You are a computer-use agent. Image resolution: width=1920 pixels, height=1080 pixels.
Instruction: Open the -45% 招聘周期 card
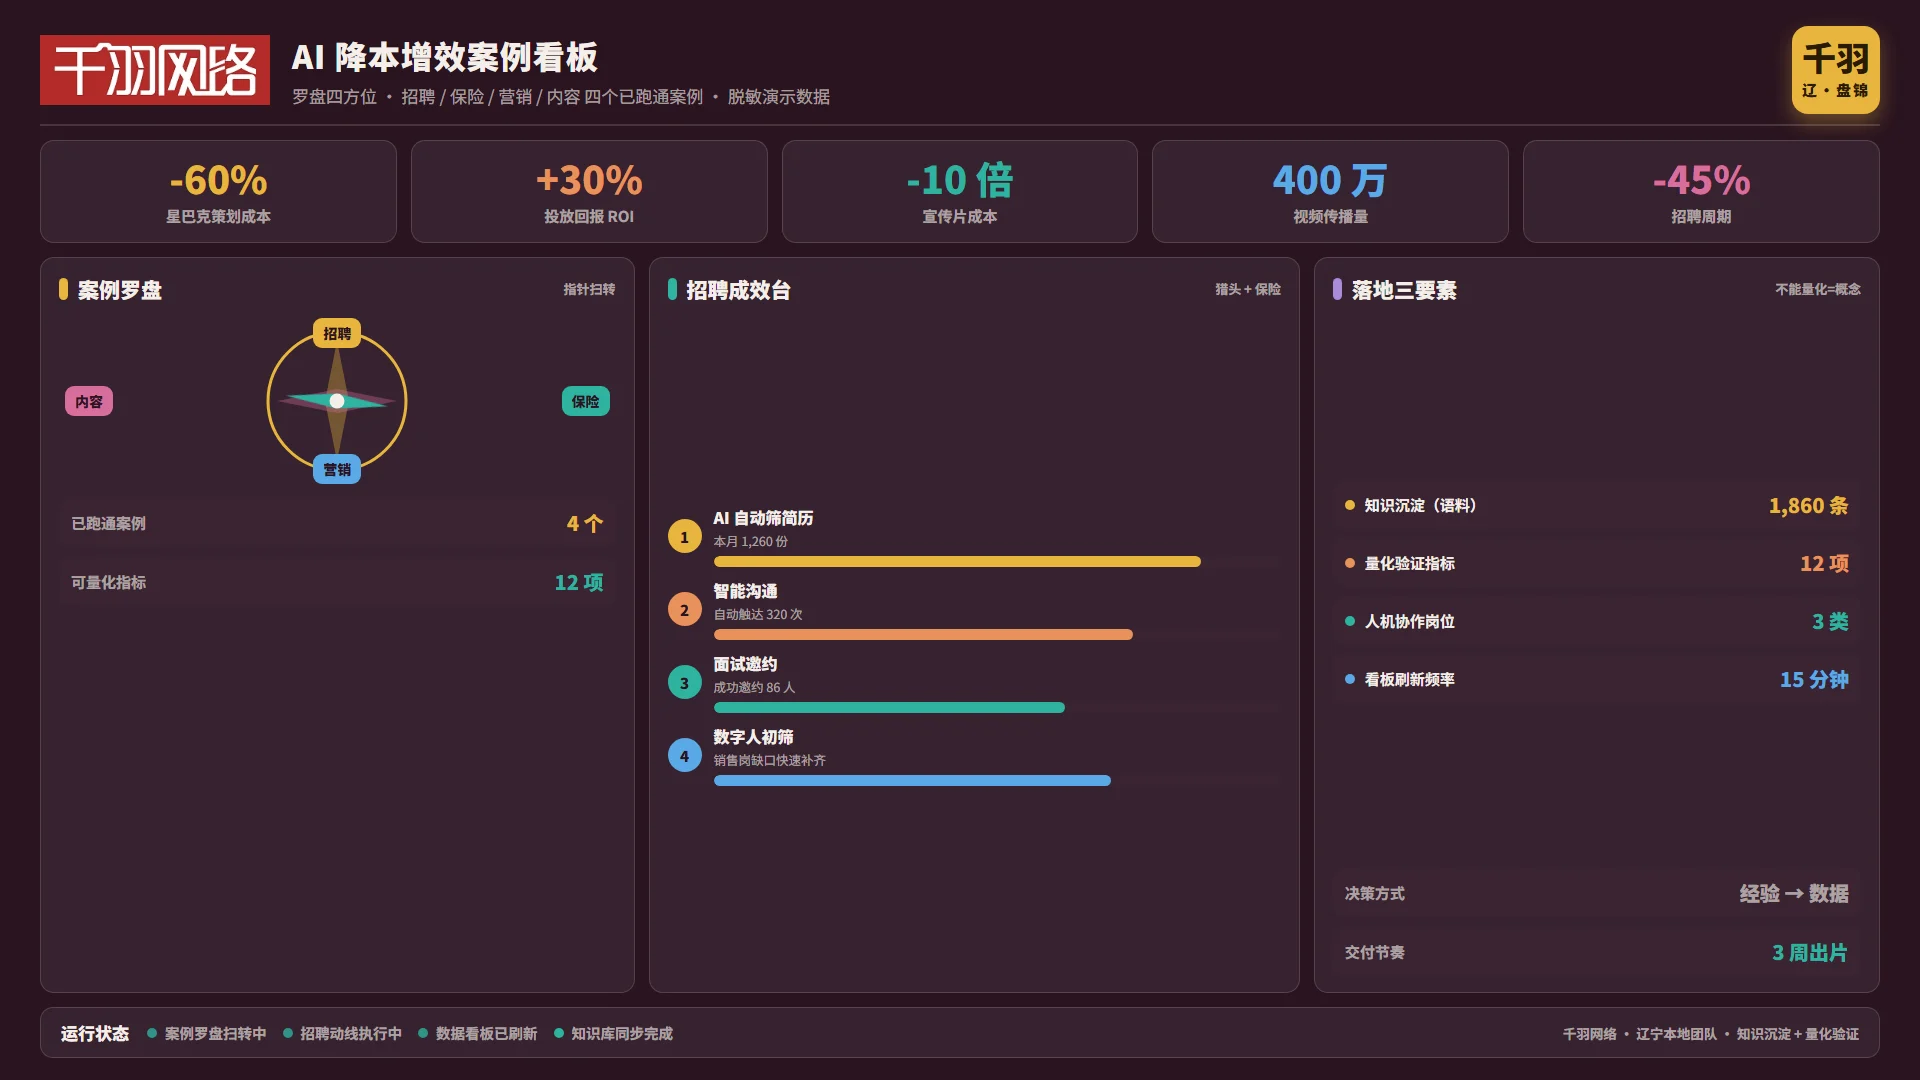click(x=1701, y=191)
